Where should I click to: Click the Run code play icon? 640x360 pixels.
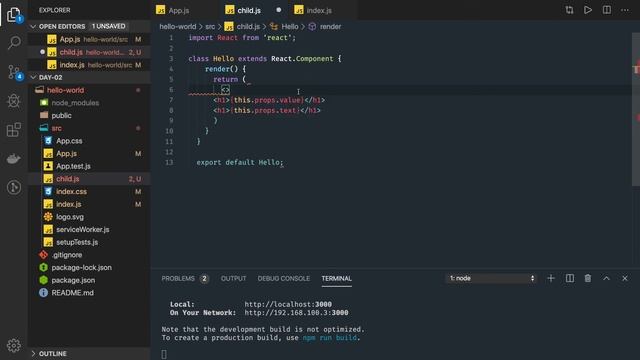pos(588,10)
